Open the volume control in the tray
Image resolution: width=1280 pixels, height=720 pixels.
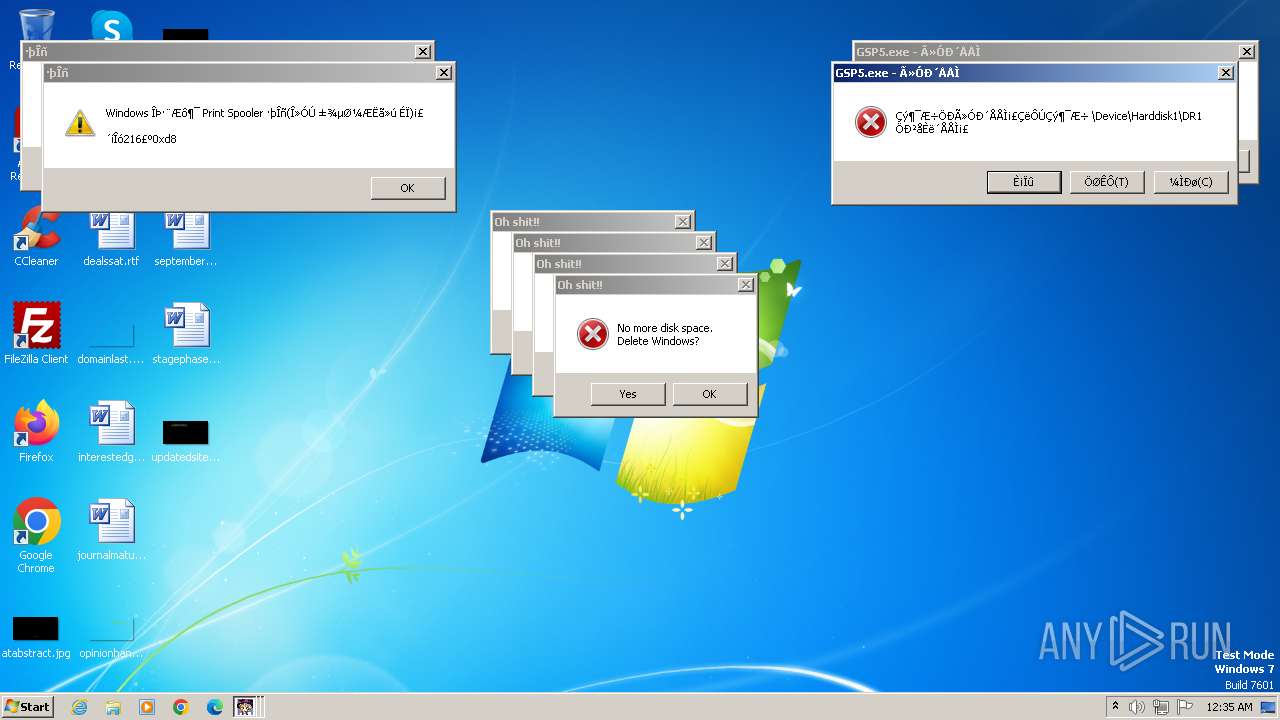1137,707
